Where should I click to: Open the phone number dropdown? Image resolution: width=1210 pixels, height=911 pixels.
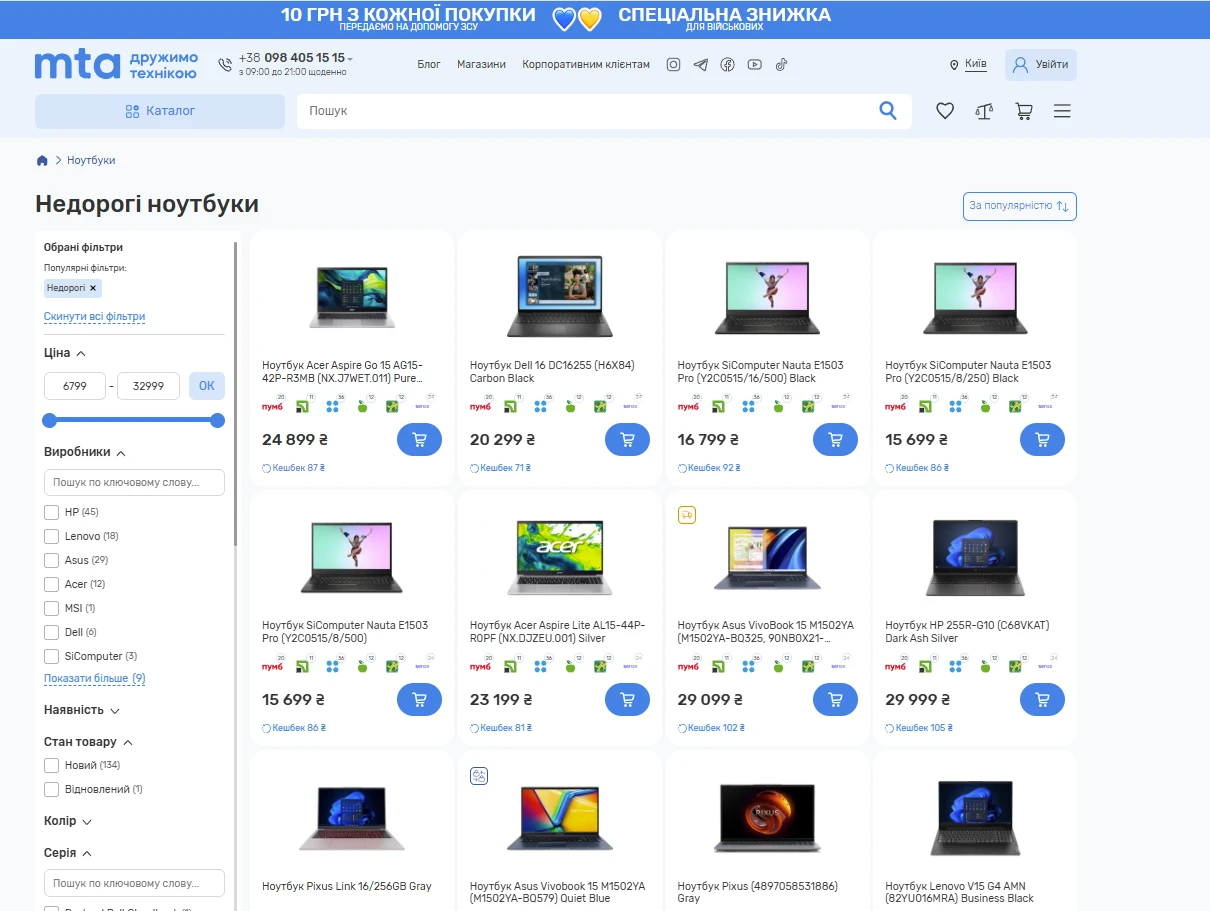(x=350, y=59)
